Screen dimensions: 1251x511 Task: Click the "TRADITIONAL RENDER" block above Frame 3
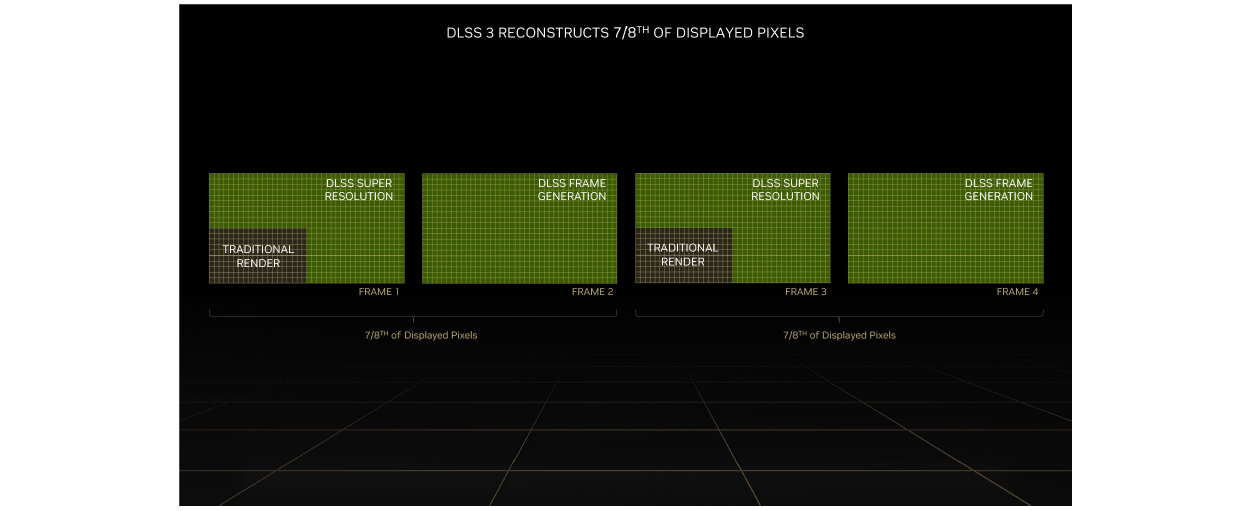[684, 255]
